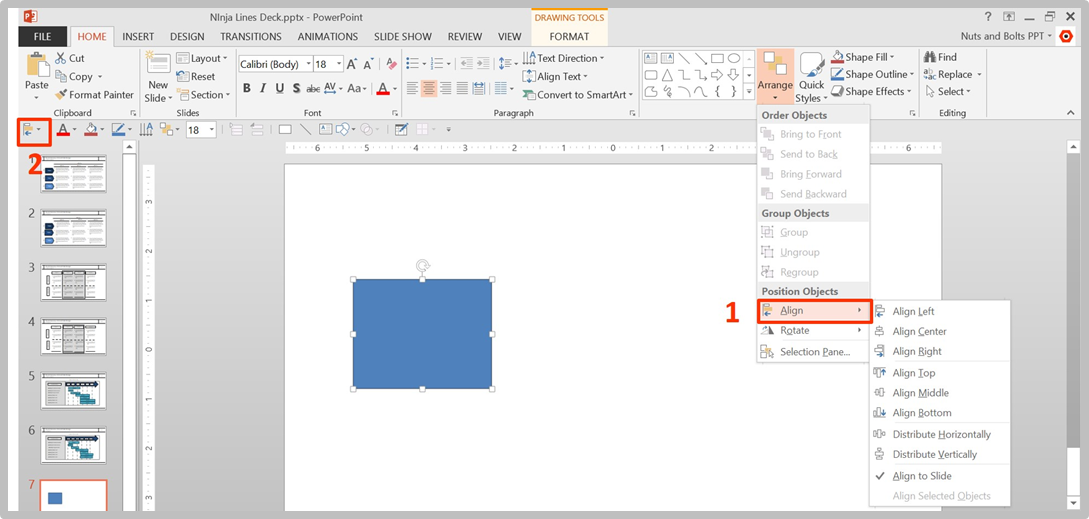Image resolution: width=1089 pixels, height=519 pixels.
Task: Toggle Strikethrough formatting
Action: coord(313,88)
